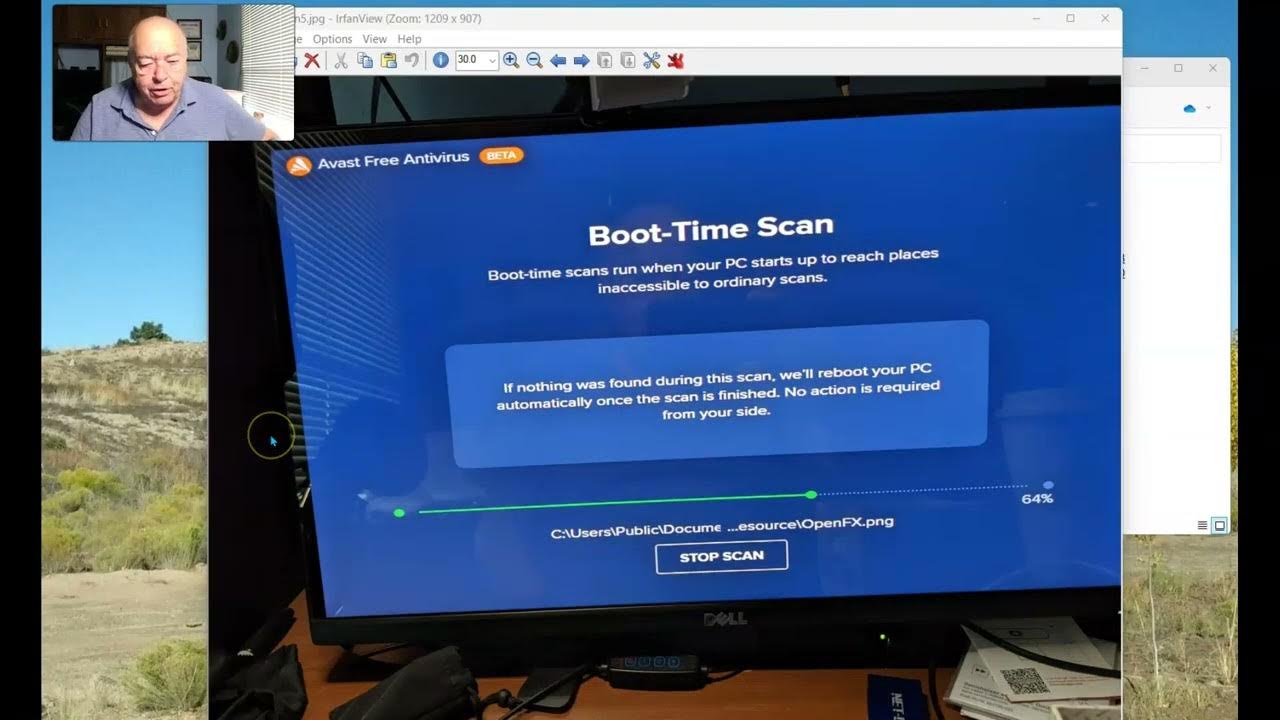Go to next image with blue right arrow
This screenshot has width=1280, height=720.
tap(581, 61)
